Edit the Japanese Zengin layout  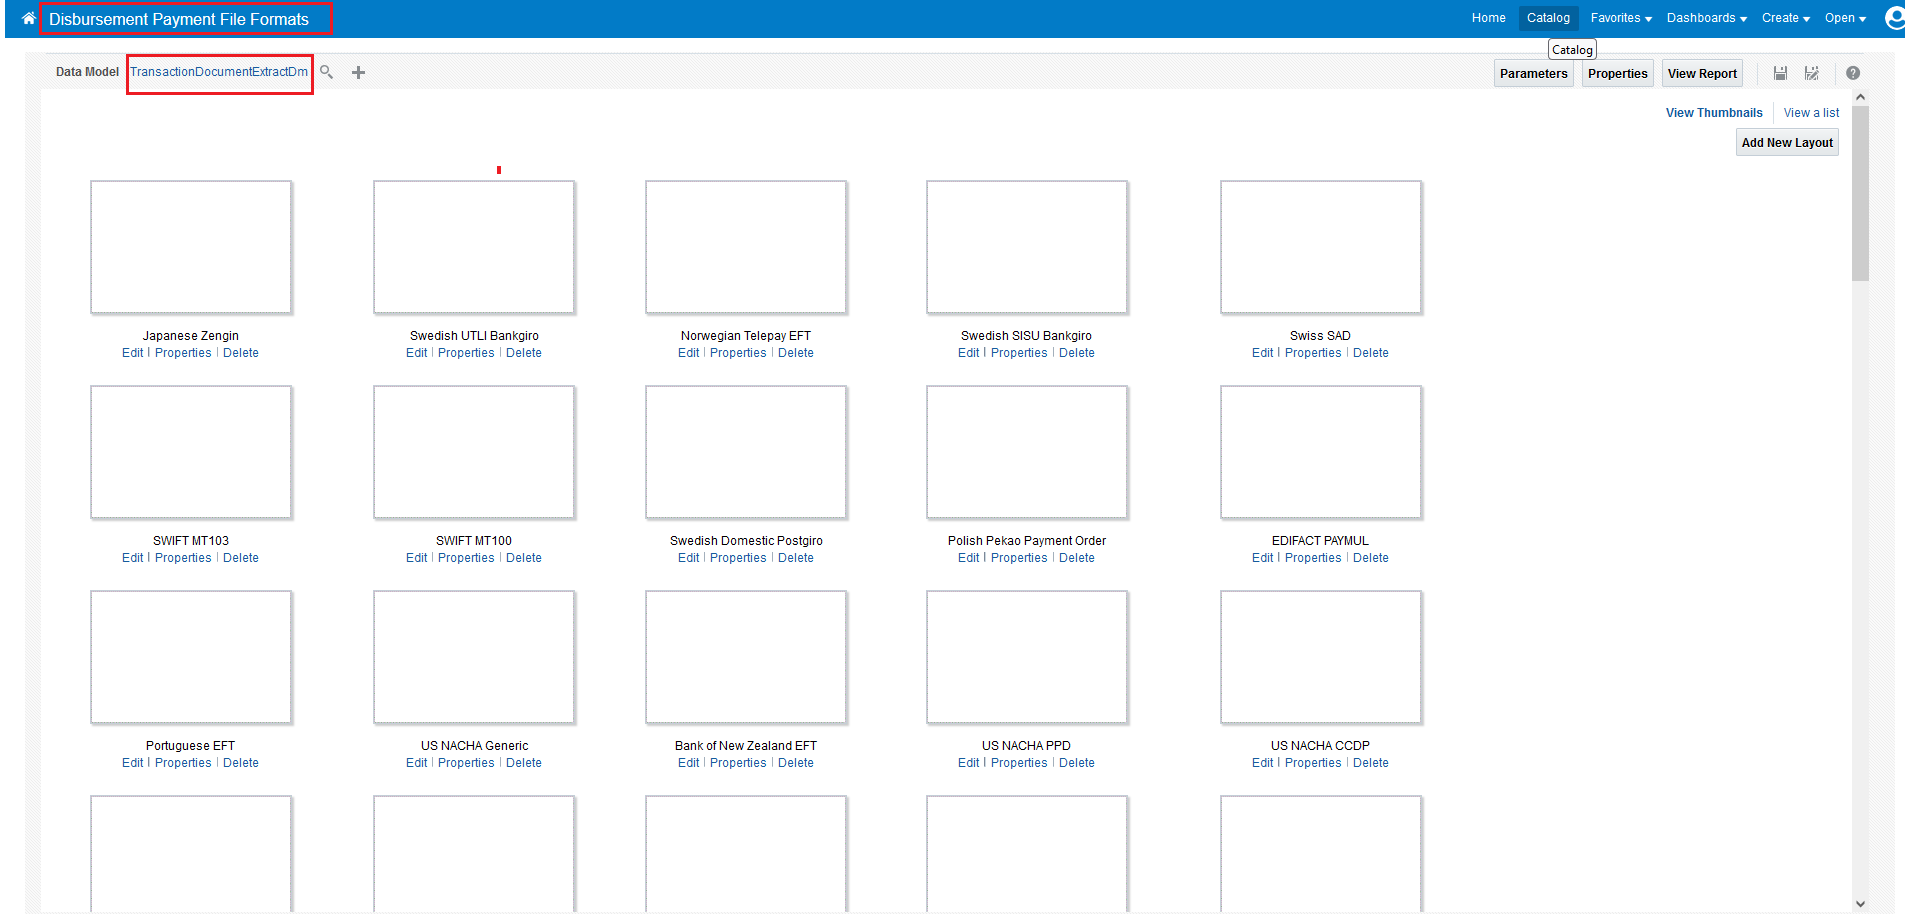[x=132, y=353]
